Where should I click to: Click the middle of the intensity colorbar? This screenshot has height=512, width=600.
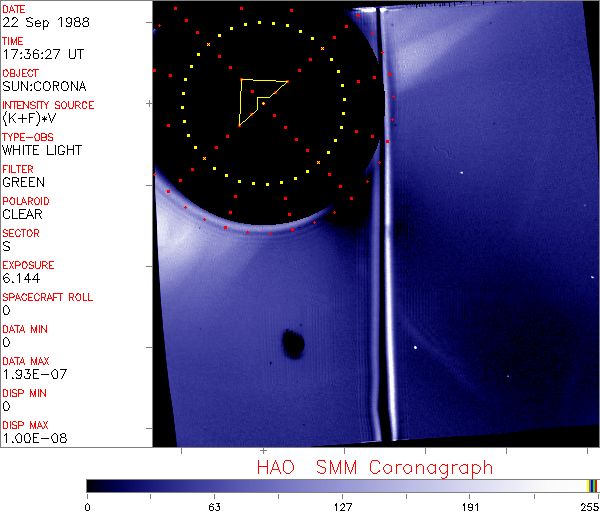[340, 485]
